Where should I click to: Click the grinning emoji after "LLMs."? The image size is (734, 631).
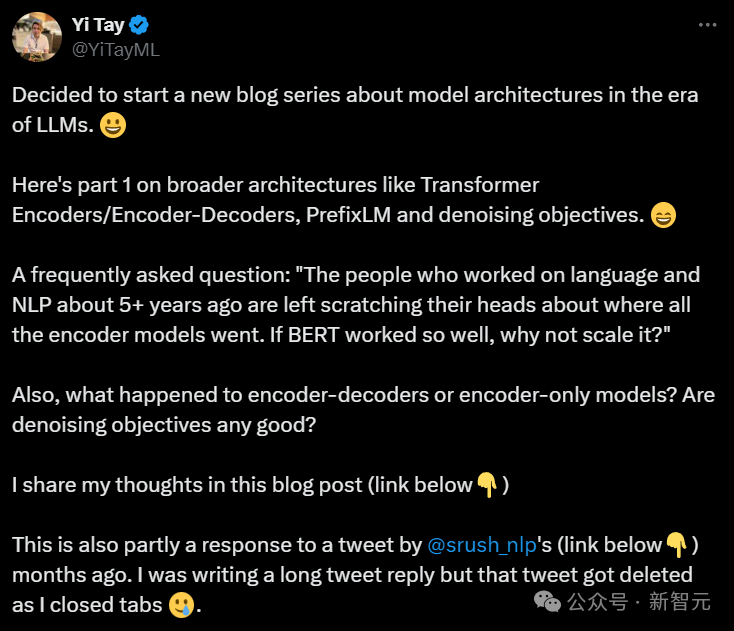114,128
